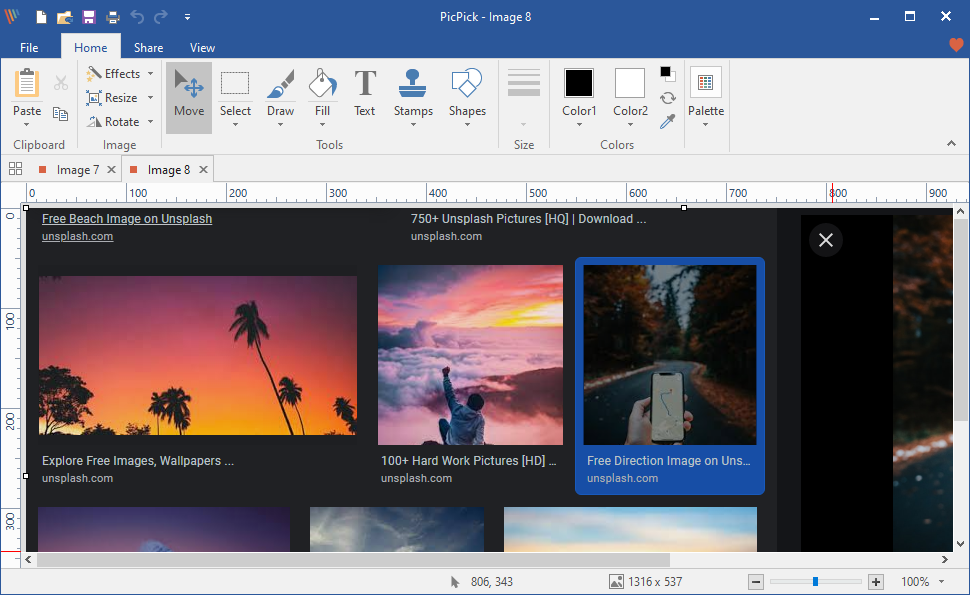
Task: Click the New document icon in title bar
Action: coord(41,17)
